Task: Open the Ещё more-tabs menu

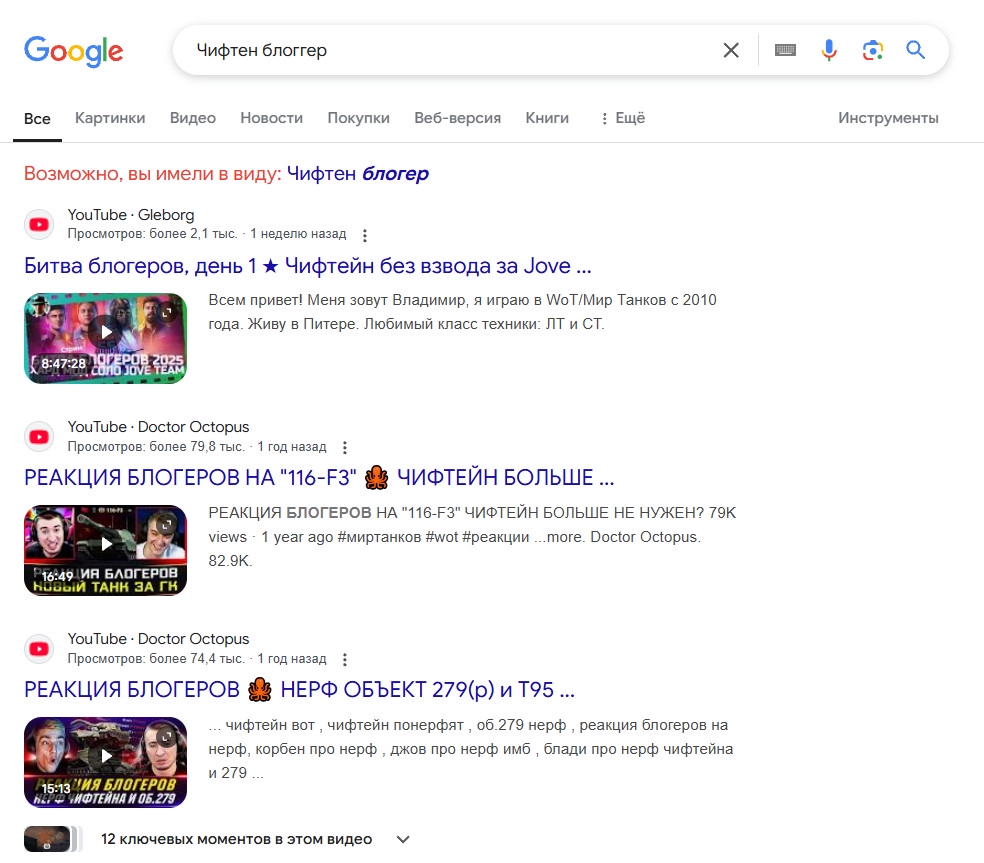Action: point(622,118)
